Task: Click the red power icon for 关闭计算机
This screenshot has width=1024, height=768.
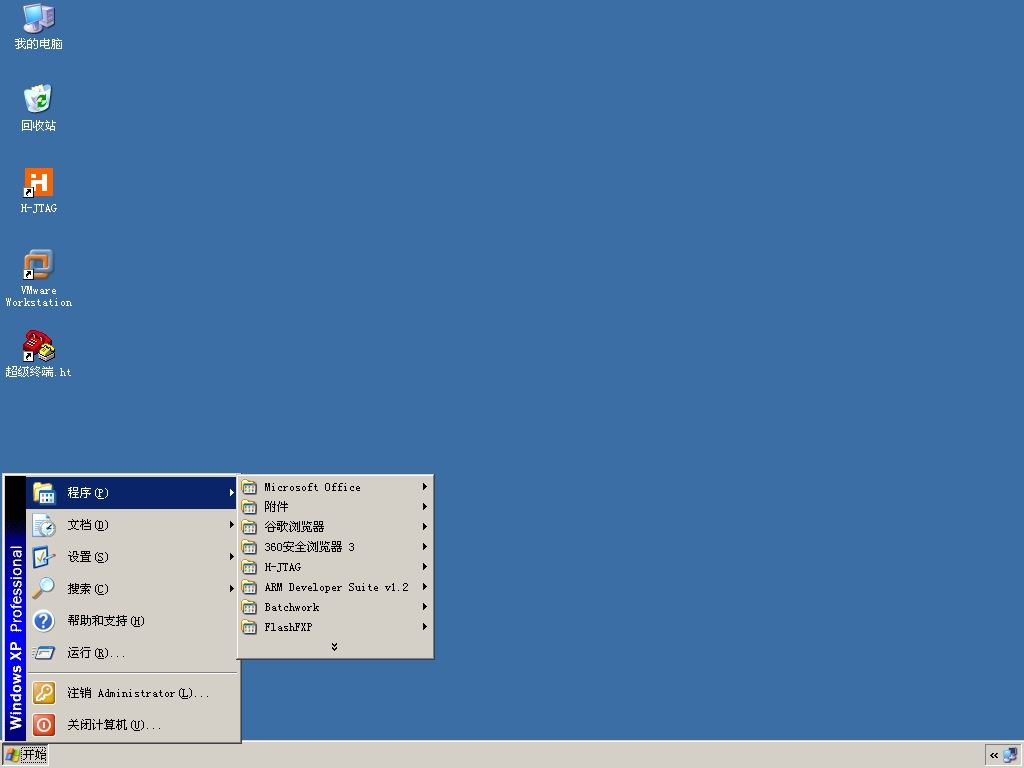Action: tap(44, 725)
